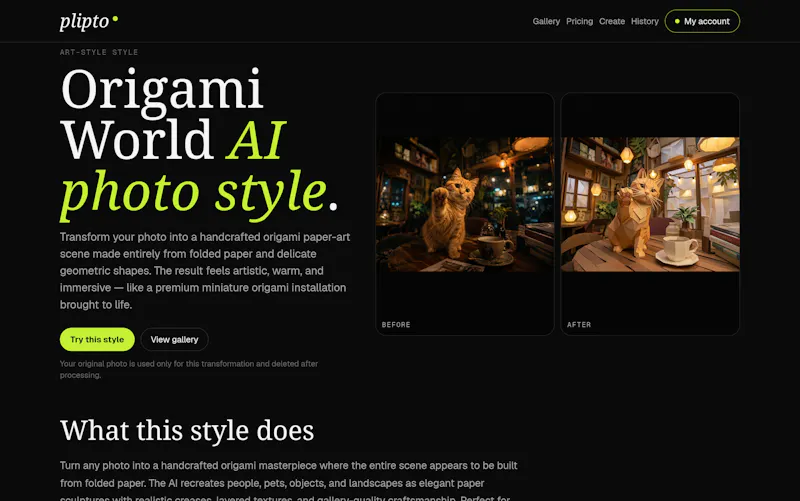Viewport: 800px width, 501px height.
Task: Select the BEFORE cat photo thumbnail
Action: pyautogui.click(x=465, y=204)
